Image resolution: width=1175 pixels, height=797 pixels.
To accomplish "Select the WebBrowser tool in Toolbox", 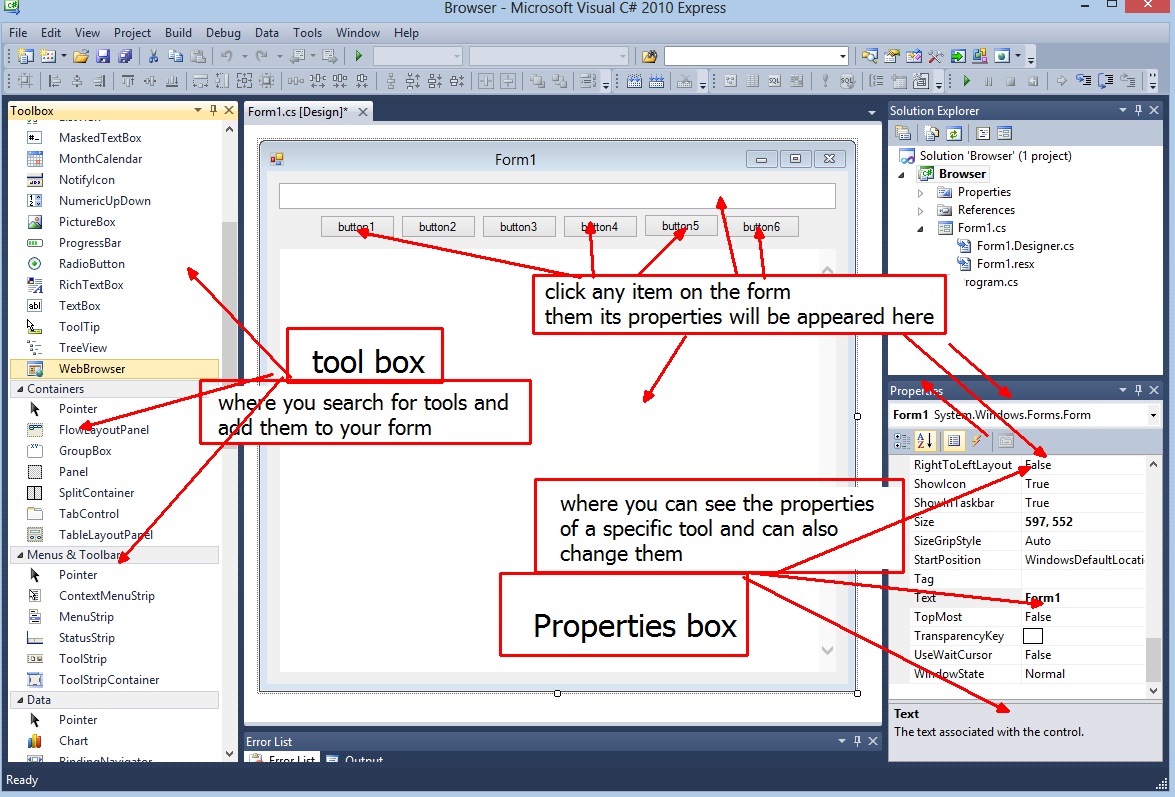I will tap(115, 369).
